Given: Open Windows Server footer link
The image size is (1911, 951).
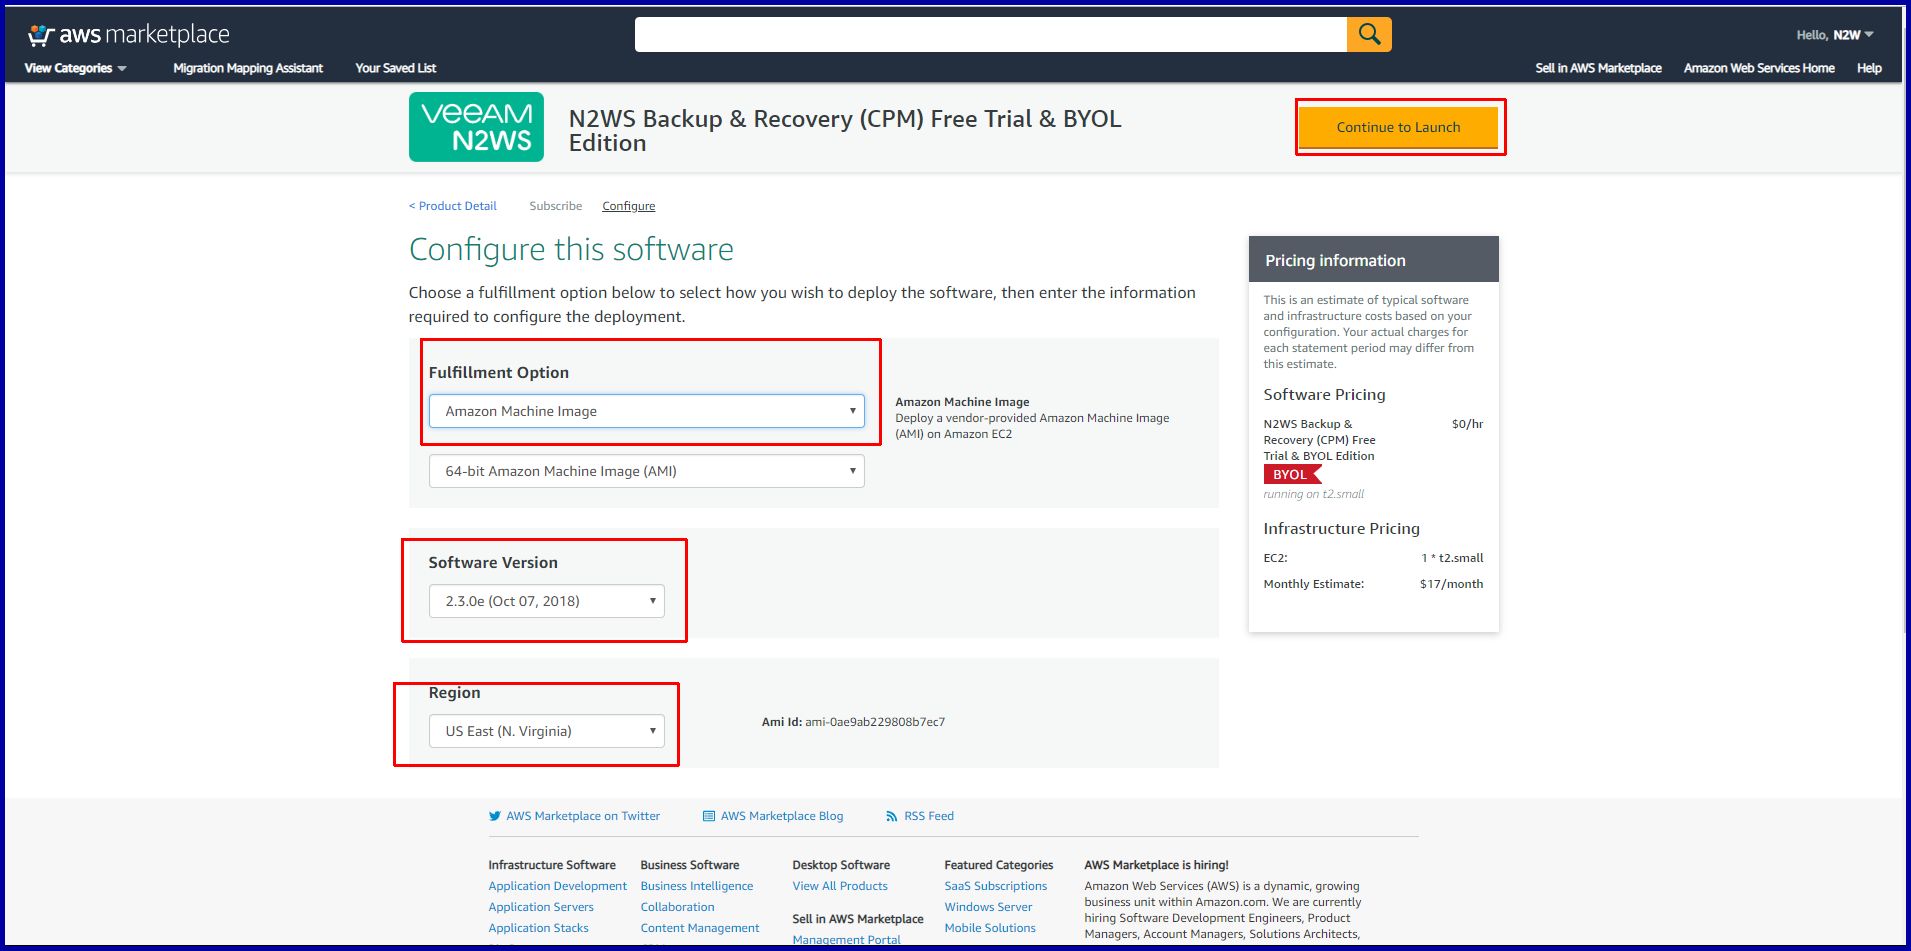Looking at the screenshot, I should coord(988,907).
